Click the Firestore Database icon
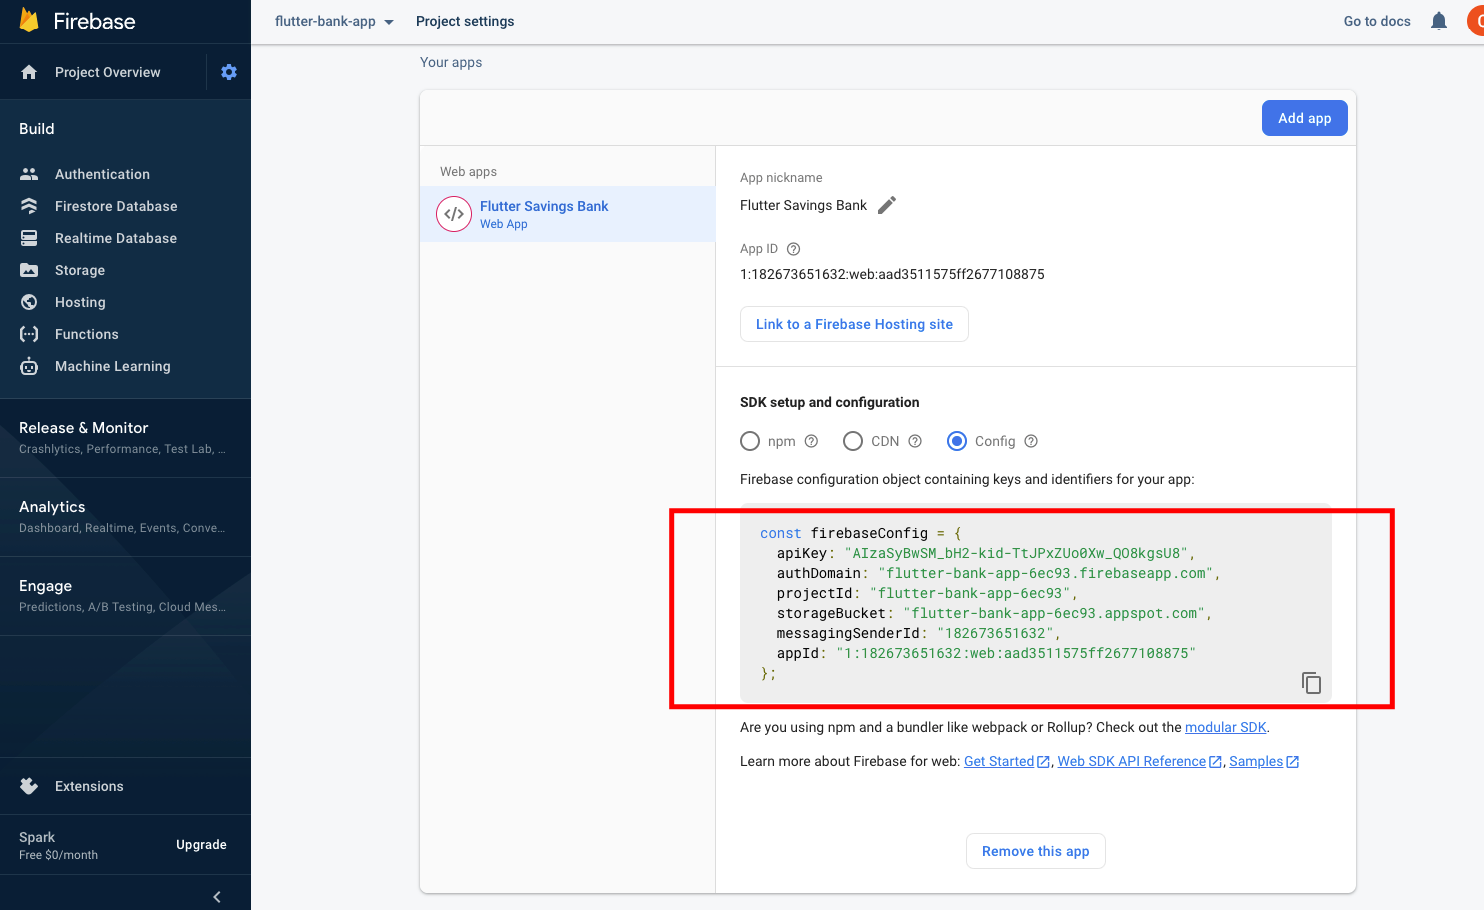This screenshot has width=1484, height=910. coord(29,206)
